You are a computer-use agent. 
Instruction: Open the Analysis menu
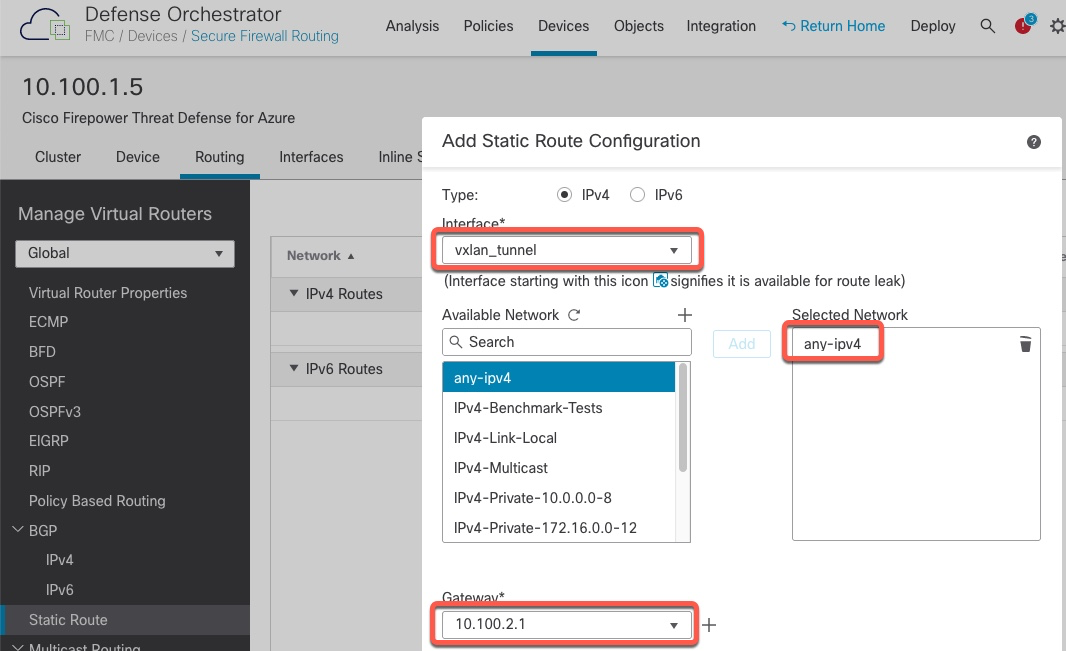pyautogui.click(x=412, y=26)
